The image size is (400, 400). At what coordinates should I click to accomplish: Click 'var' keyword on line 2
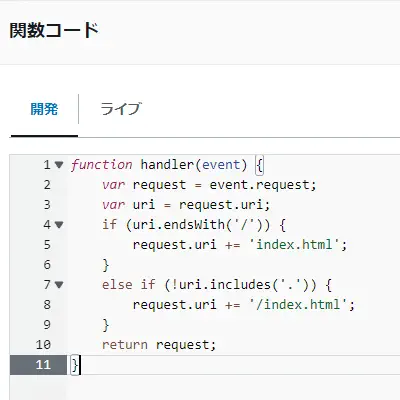coord(113,185)
